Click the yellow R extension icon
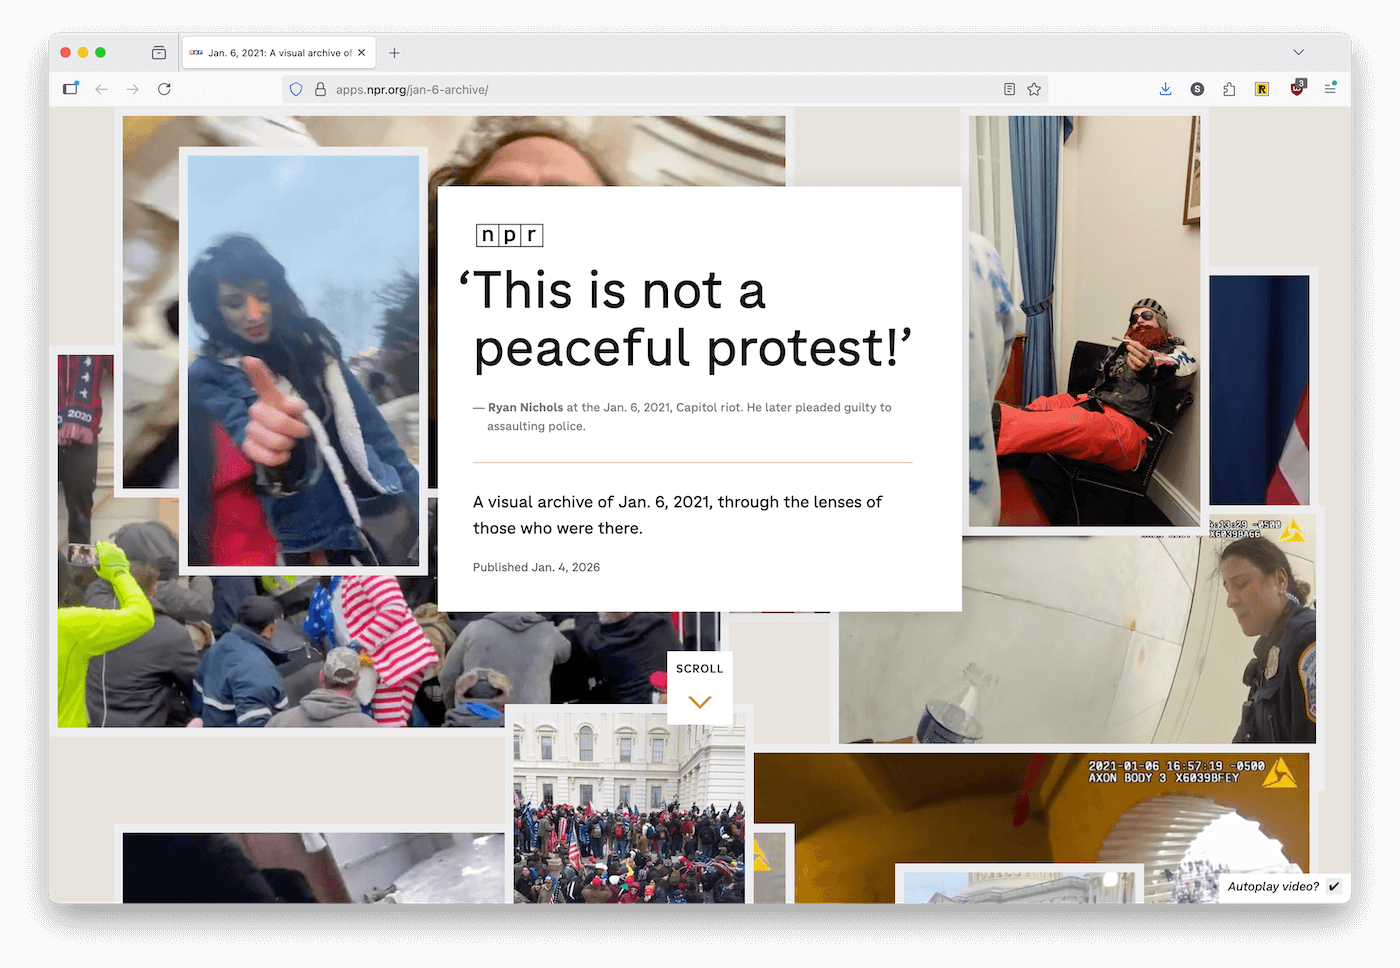 click(1262, 88)
